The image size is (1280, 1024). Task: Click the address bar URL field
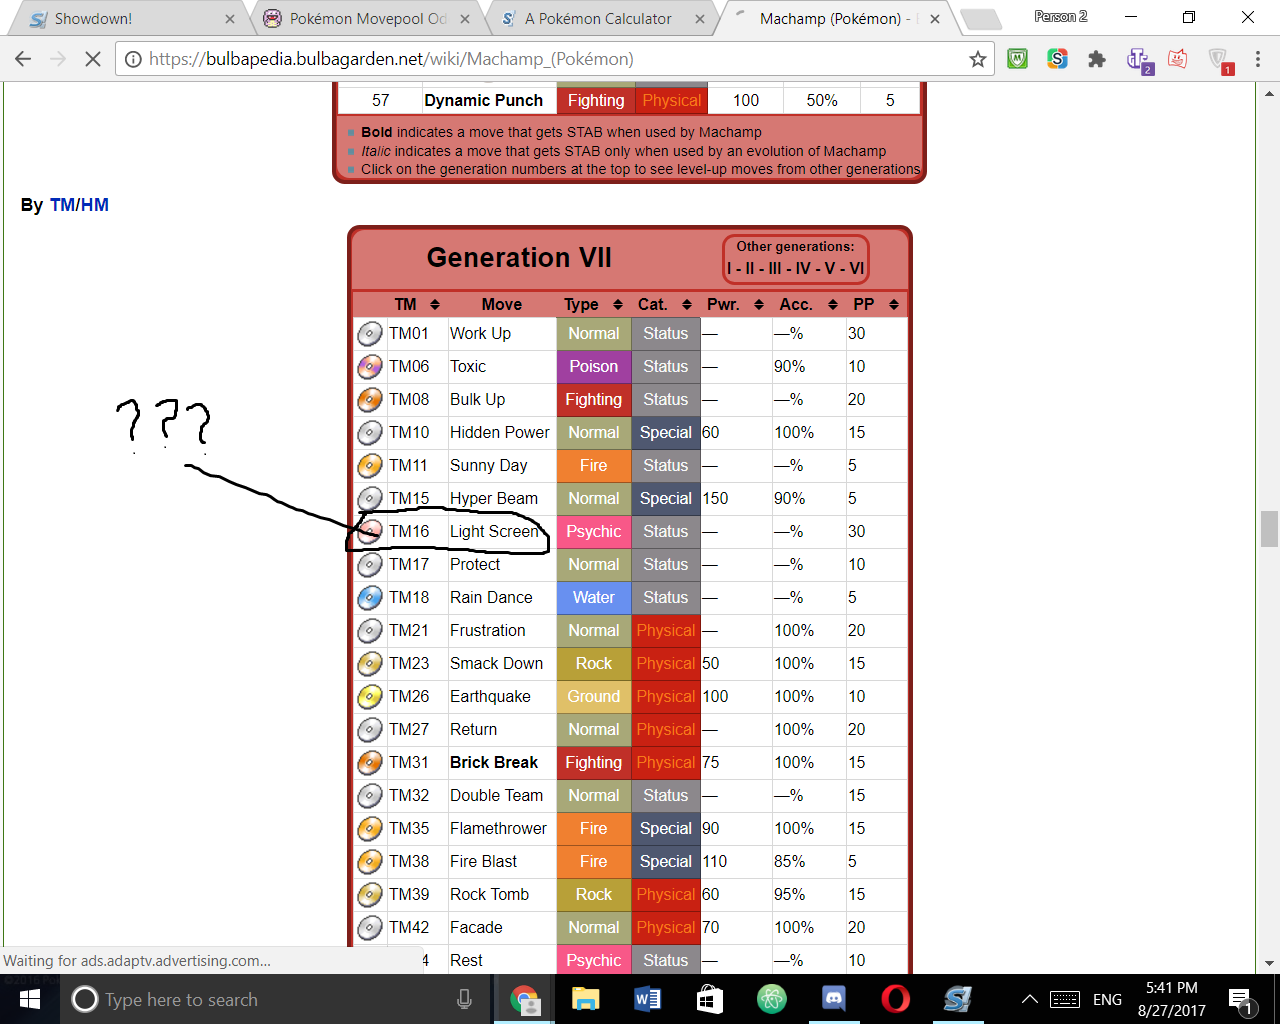tap(555, 59)
